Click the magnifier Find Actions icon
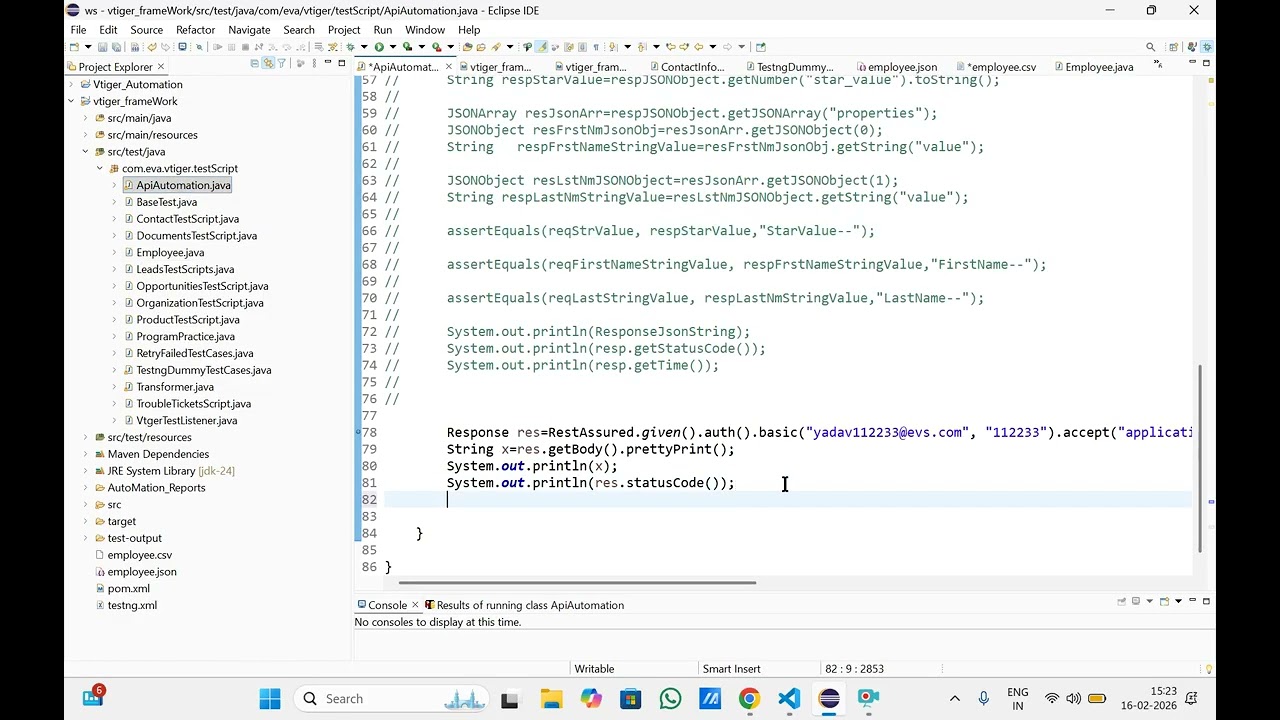 [x=1150, y=47]
